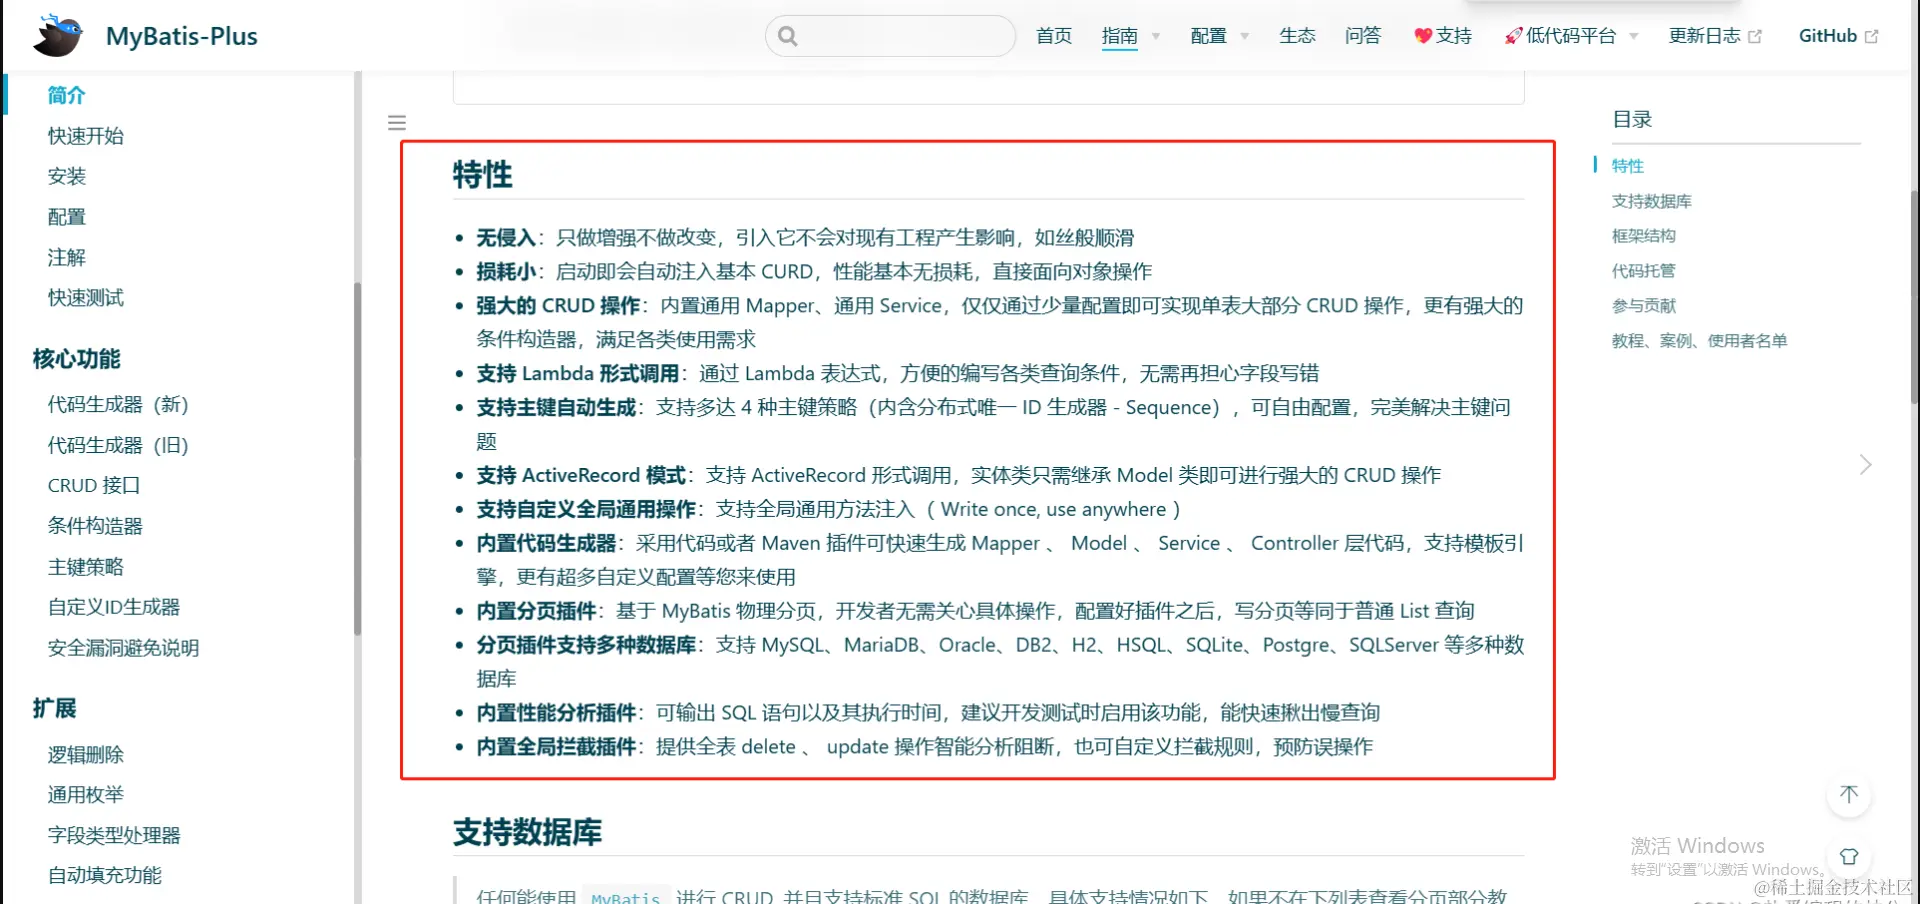1920x904 pixels.
Task: Click the 目录 contents panel title
Action: coord(1632,119)
